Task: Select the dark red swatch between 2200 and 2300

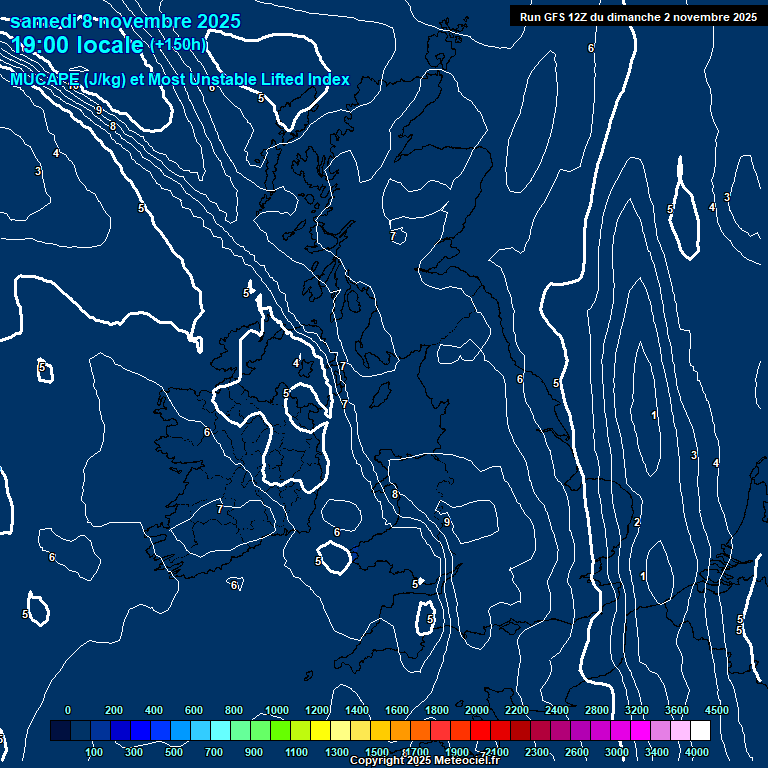Action: (520, 730)
